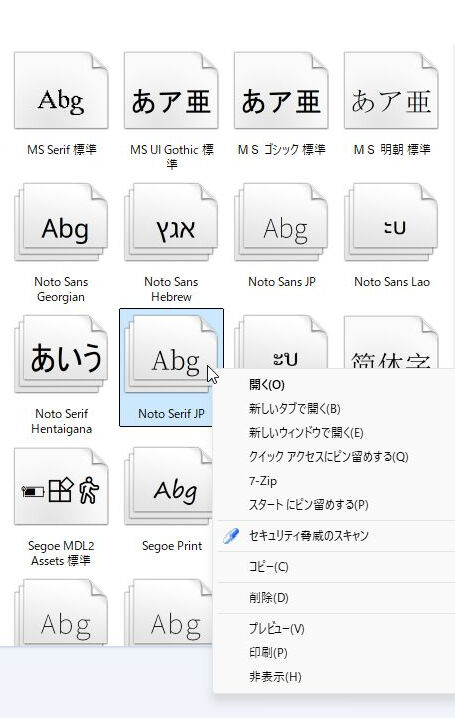Choose コピー(C) in the context menu
This screenshot has height=718, width=455.
coord(269,567)
